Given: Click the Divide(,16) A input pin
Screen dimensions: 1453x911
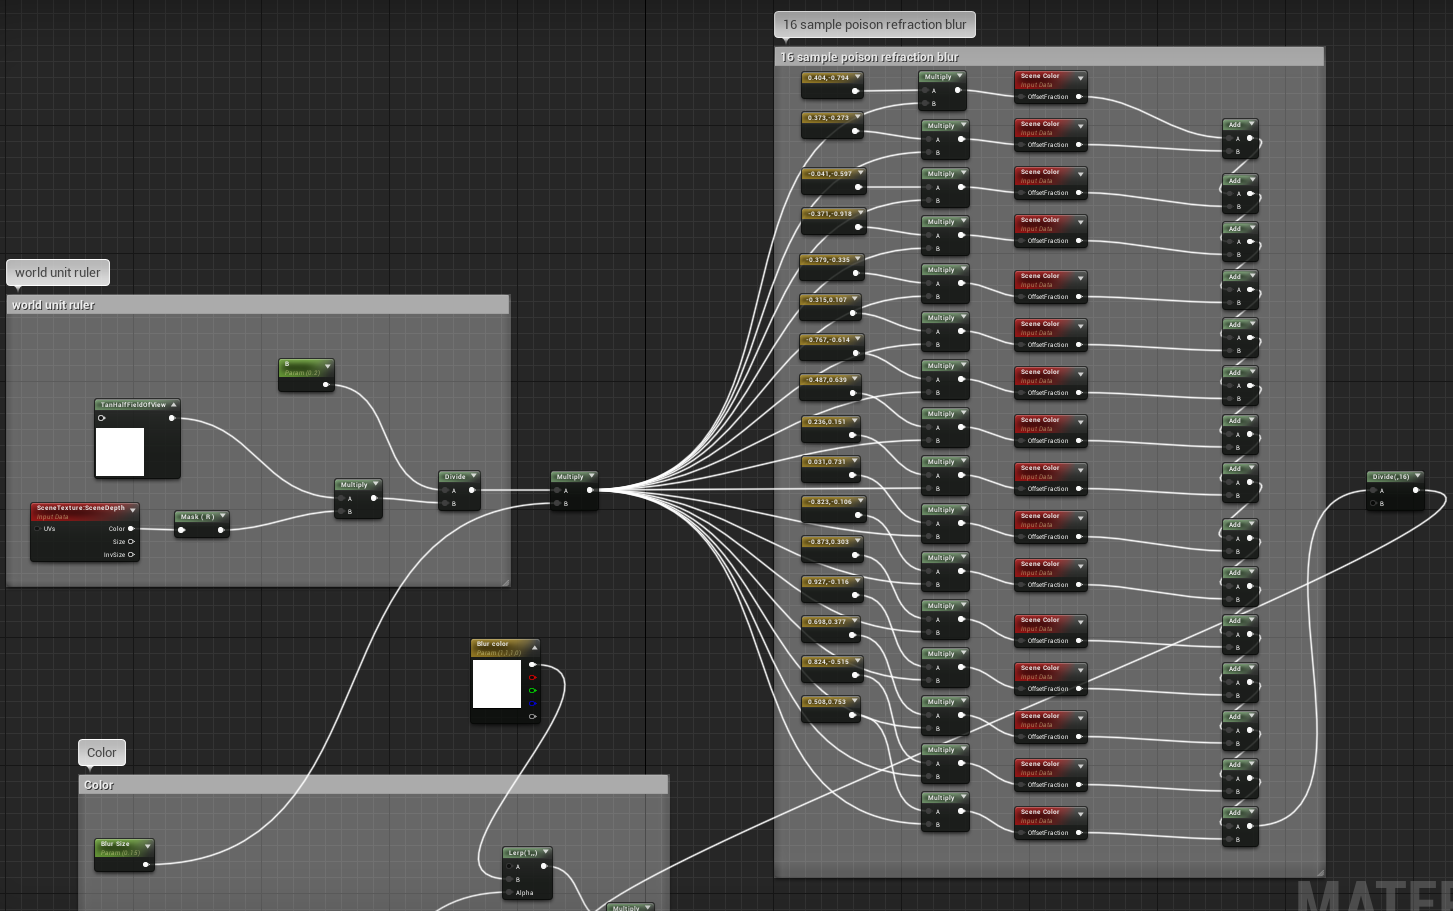Looking at the screenshot, I should (1374, 491).
